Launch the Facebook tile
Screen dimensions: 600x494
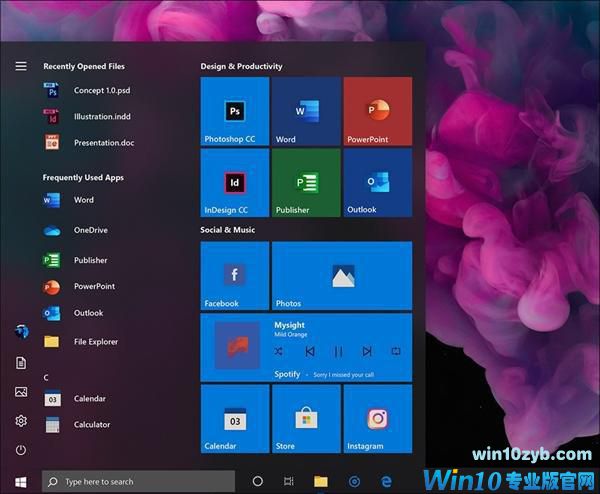tap(235, 276)
